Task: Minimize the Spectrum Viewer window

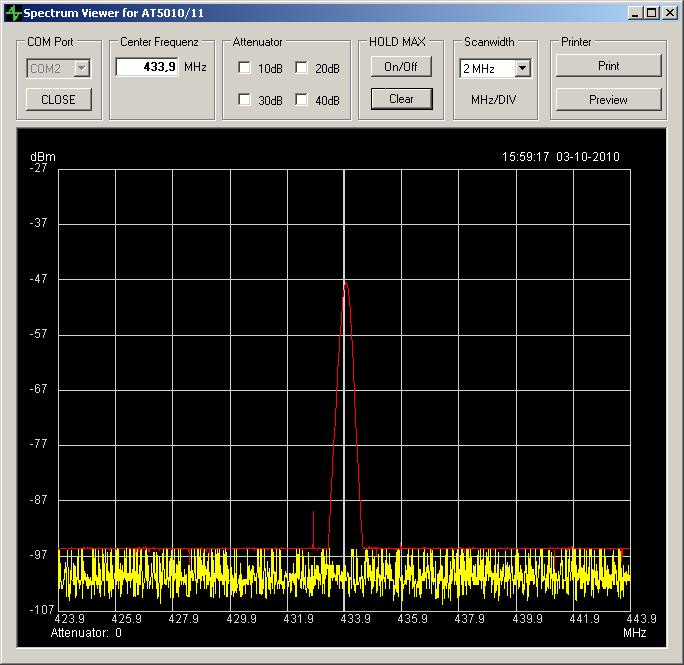Action: click(635, 13)
